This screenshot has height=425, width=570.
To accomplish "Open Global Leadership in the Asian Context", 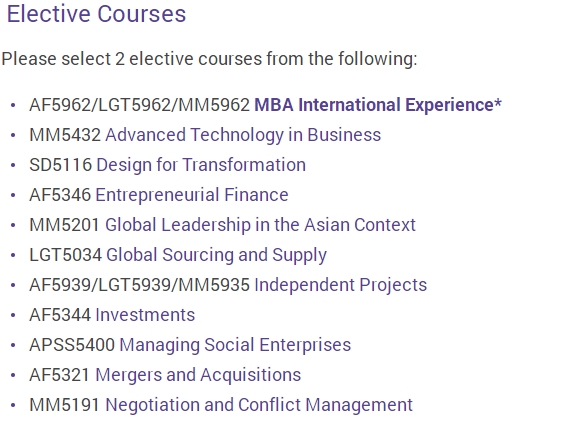I will 260,225.
